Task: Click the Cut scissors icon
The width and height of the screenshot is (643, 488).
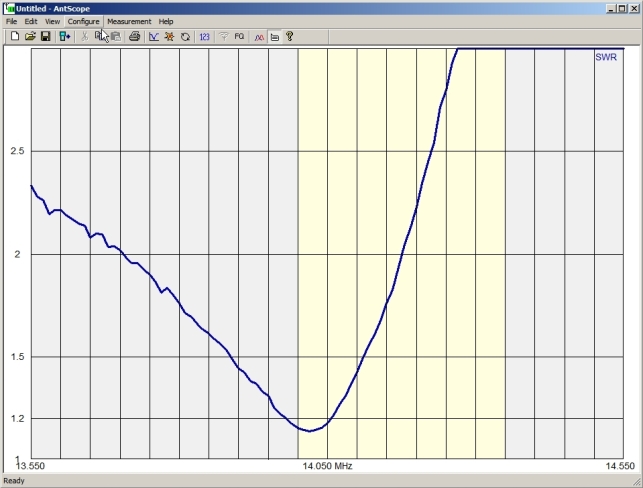Action: coord(84,36)
